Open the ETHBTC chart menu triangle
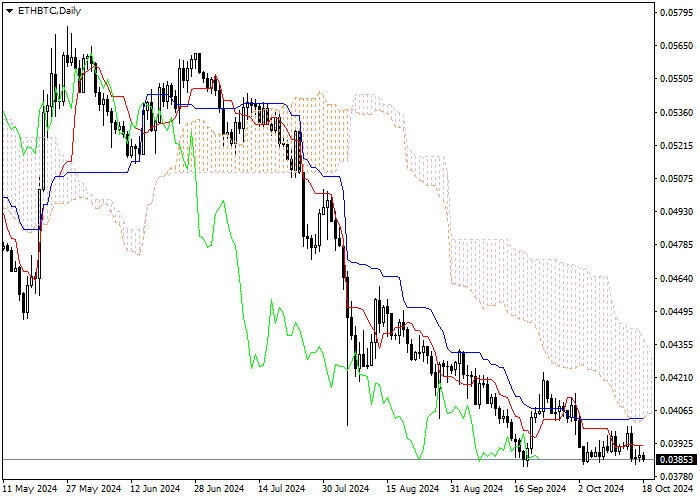 [x=9, y=11]
